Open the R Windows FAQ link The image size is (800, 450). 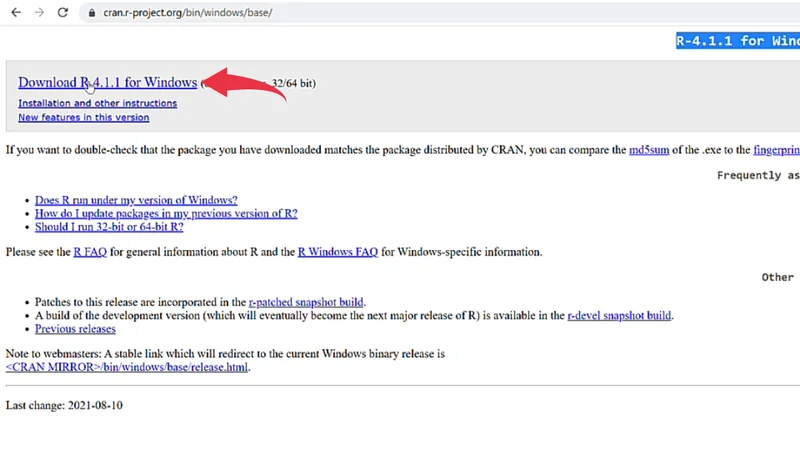[x=338, y=252]
